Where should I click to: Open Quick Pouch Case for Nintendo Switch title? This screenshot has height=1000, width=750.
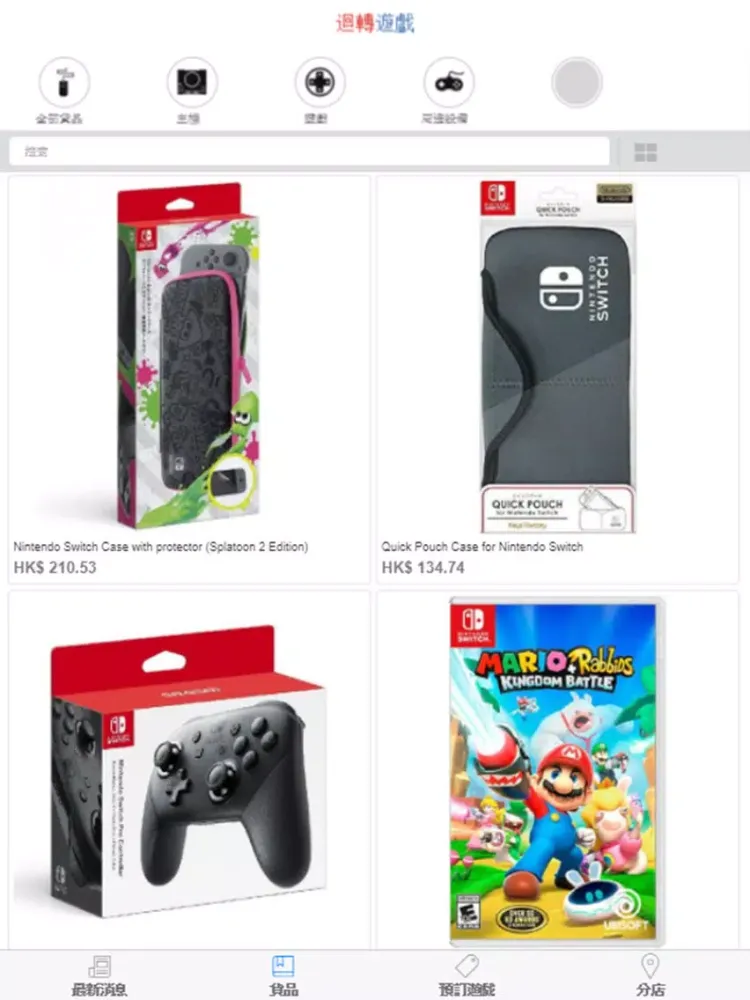(x=482, y=547)
